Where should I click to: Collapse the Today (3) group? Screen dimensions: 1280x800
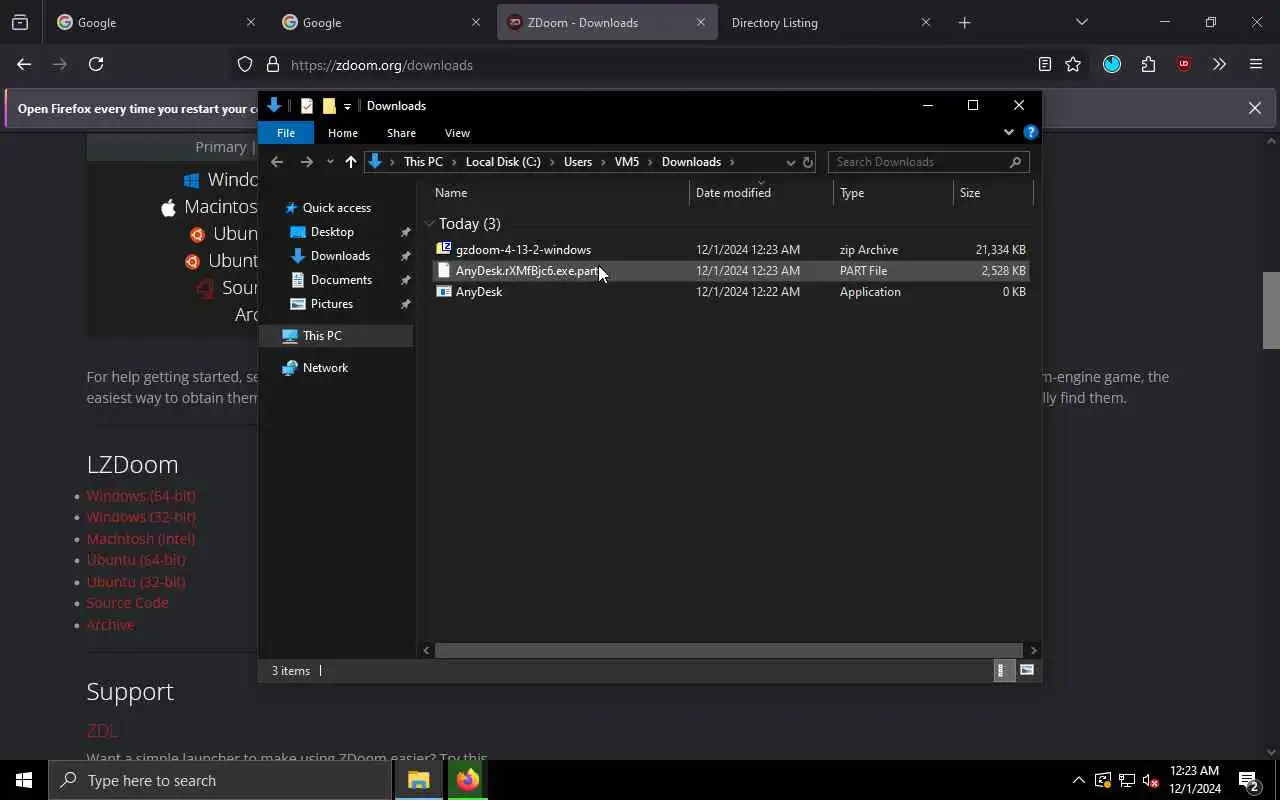tap(429, 224)
